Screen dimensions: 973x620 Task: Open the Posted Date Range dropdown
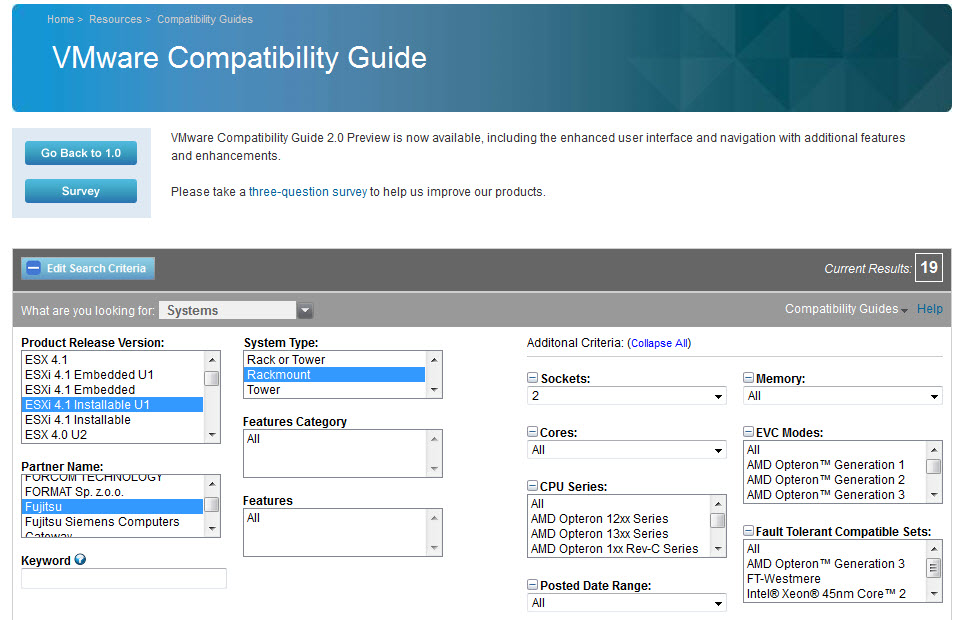(x=627, y=603)
